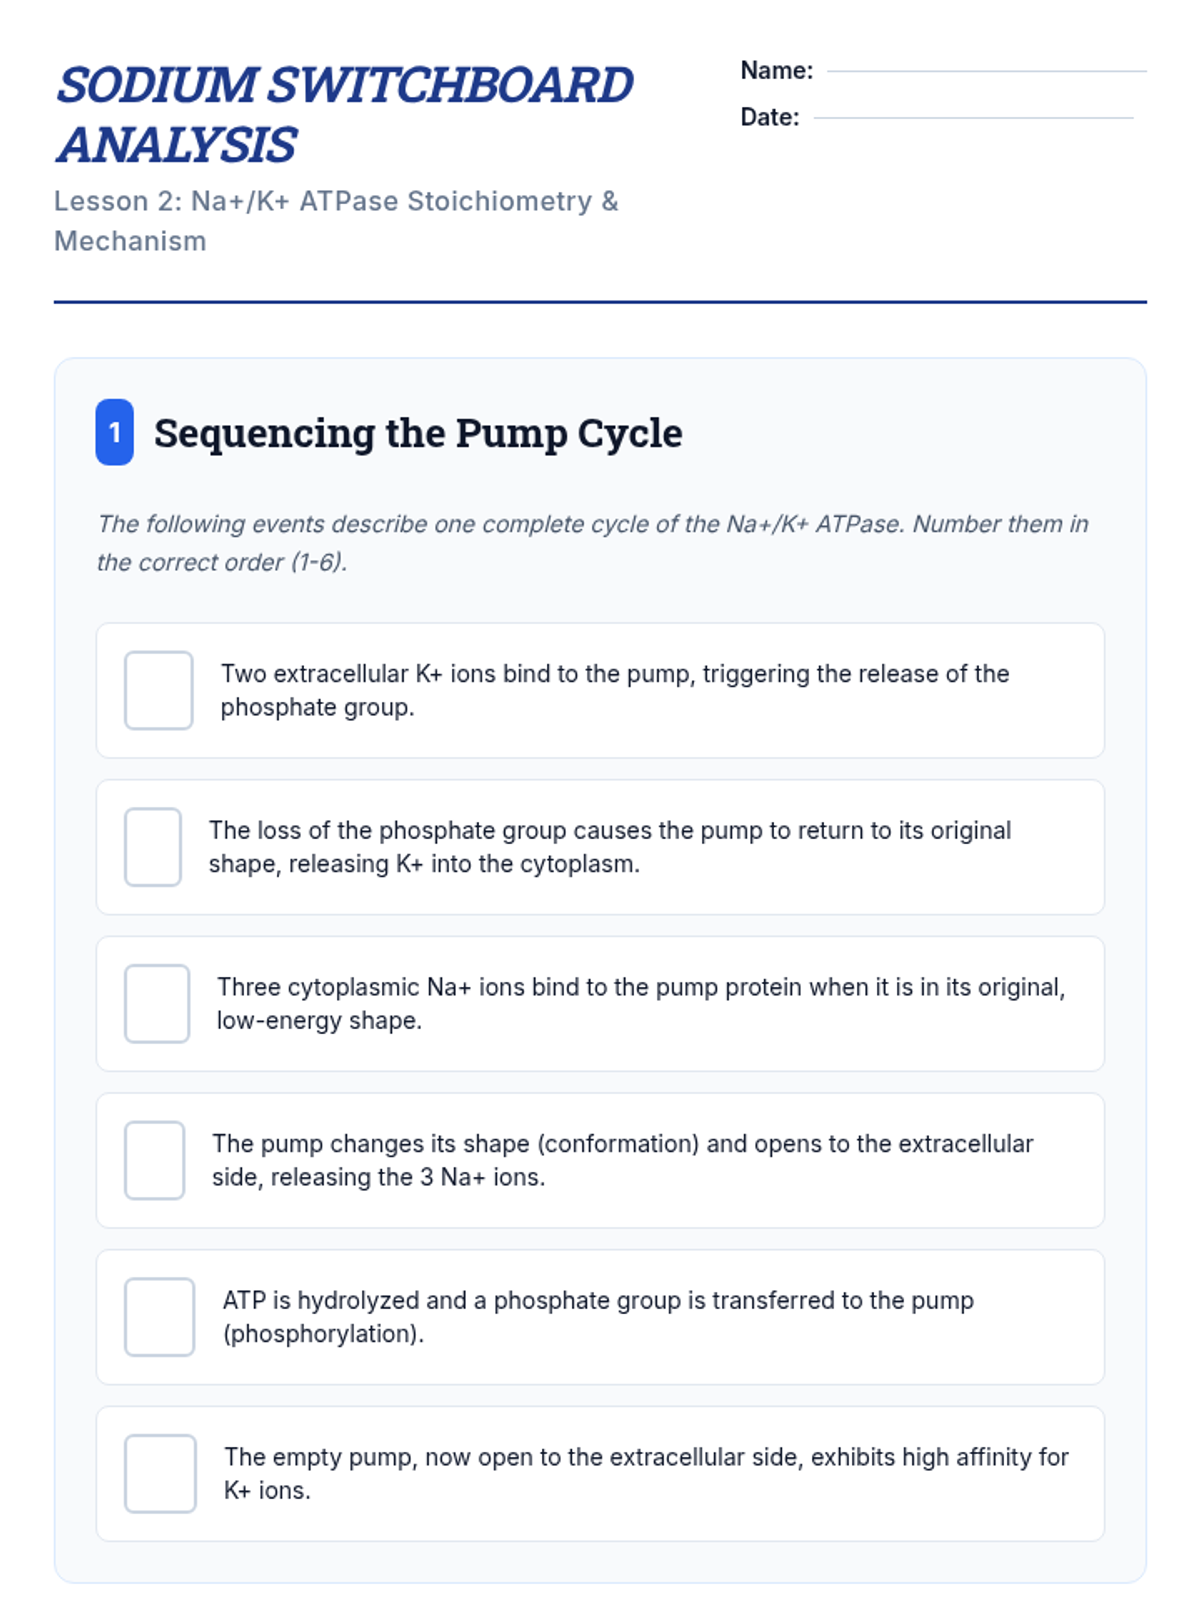
Task: Click the text about three cytoplasmic Na+ ions
Action: pyautogui.click(x=640, y=1003)
